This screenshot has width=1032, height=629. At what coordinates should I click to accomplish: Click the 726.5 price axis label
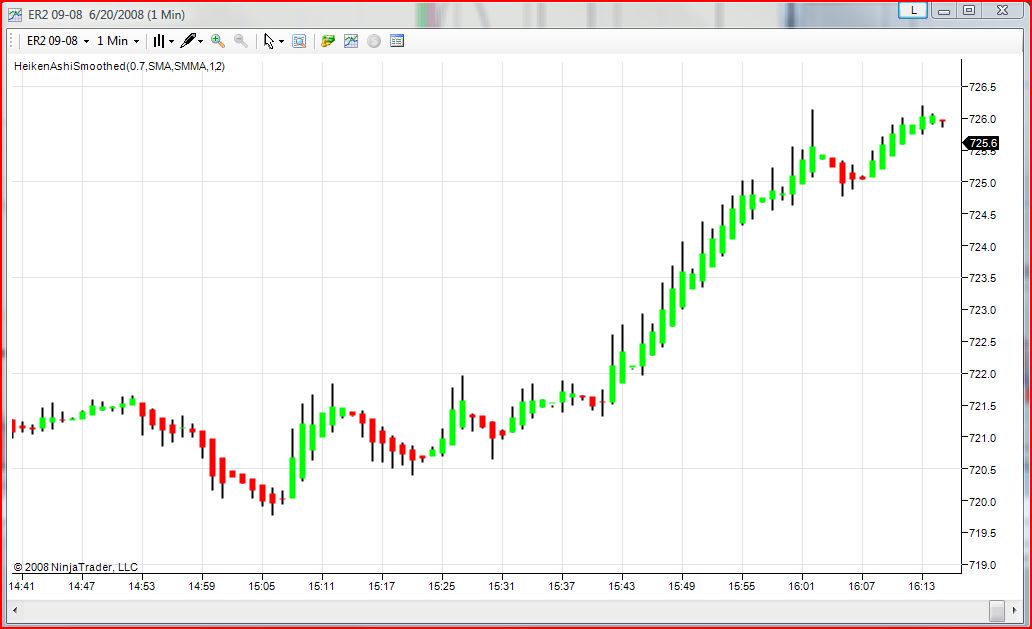pyautogui.click(x=983, y=87)
